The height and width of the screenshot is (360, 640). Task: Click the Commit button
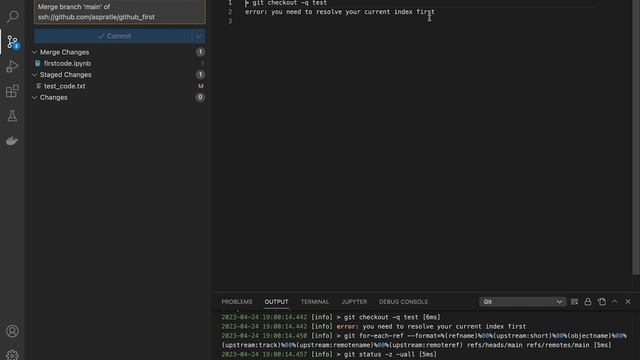pos(113,36)
